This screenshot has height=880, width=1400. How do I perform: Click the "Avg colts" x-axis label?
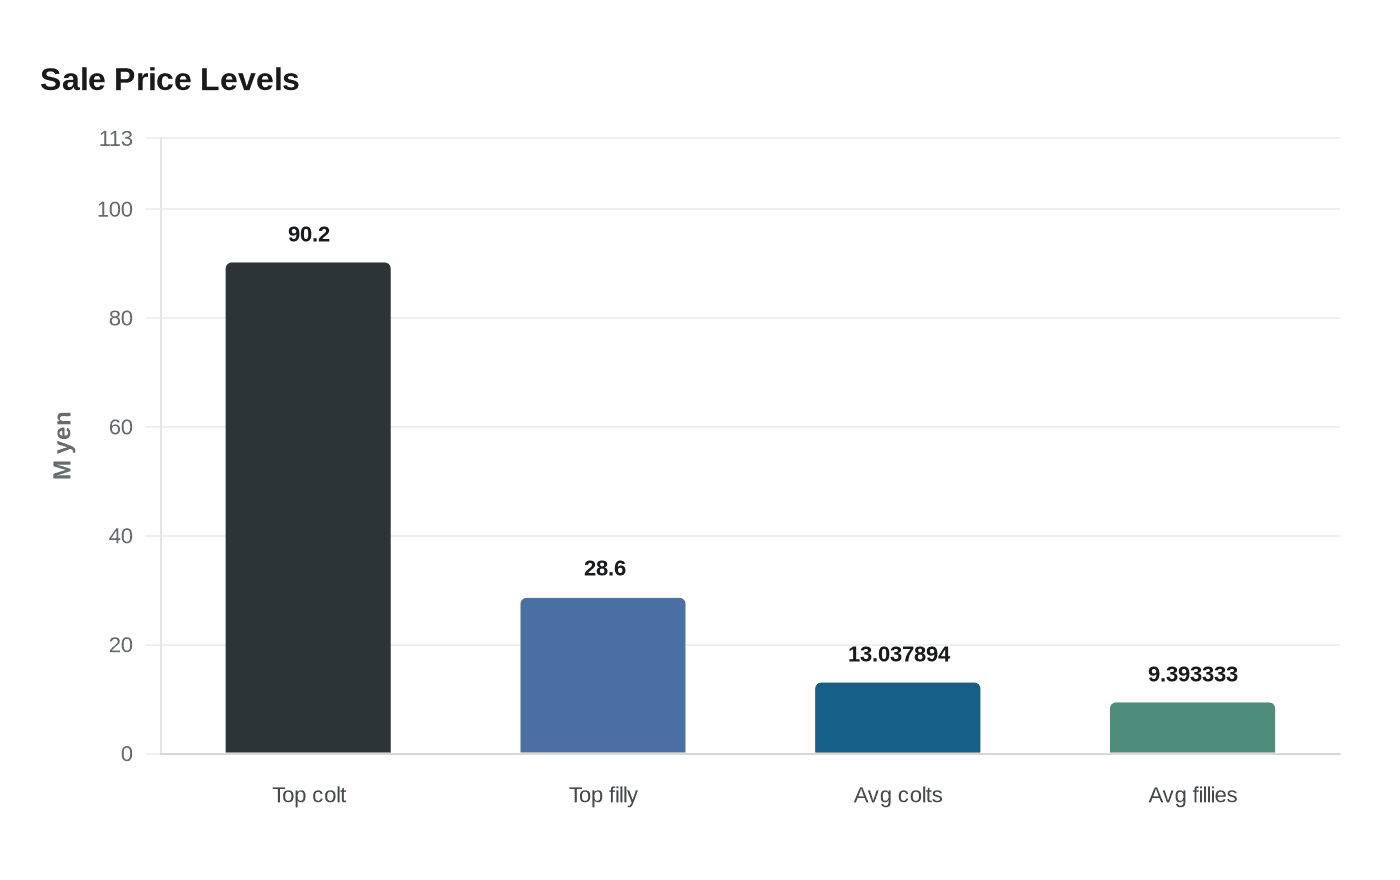tap(898, 795)
